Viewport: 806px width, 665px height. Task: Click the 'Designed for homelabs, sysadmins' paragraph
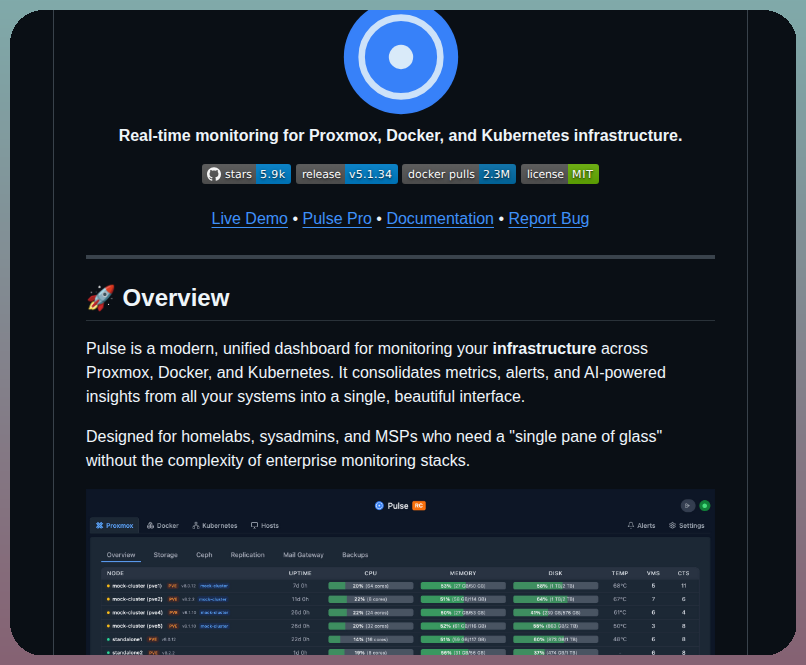374,448
